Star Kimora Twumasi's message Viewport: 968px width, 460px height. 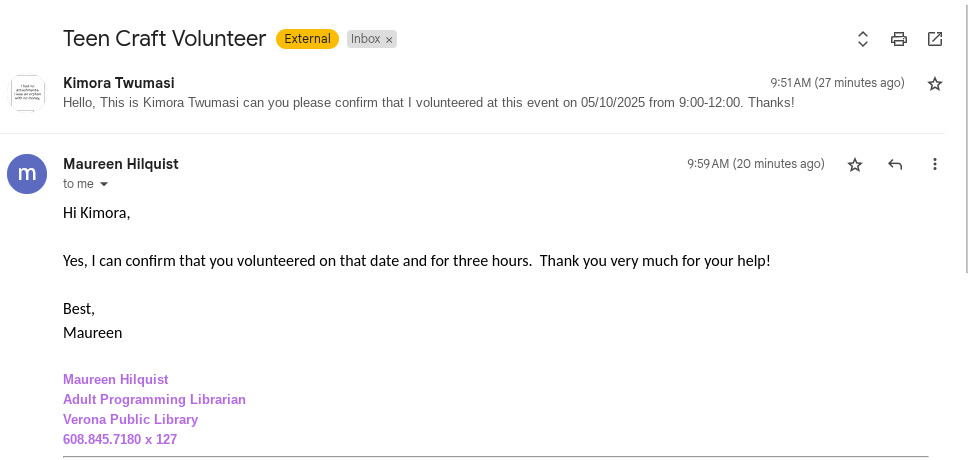coord(935,84)
